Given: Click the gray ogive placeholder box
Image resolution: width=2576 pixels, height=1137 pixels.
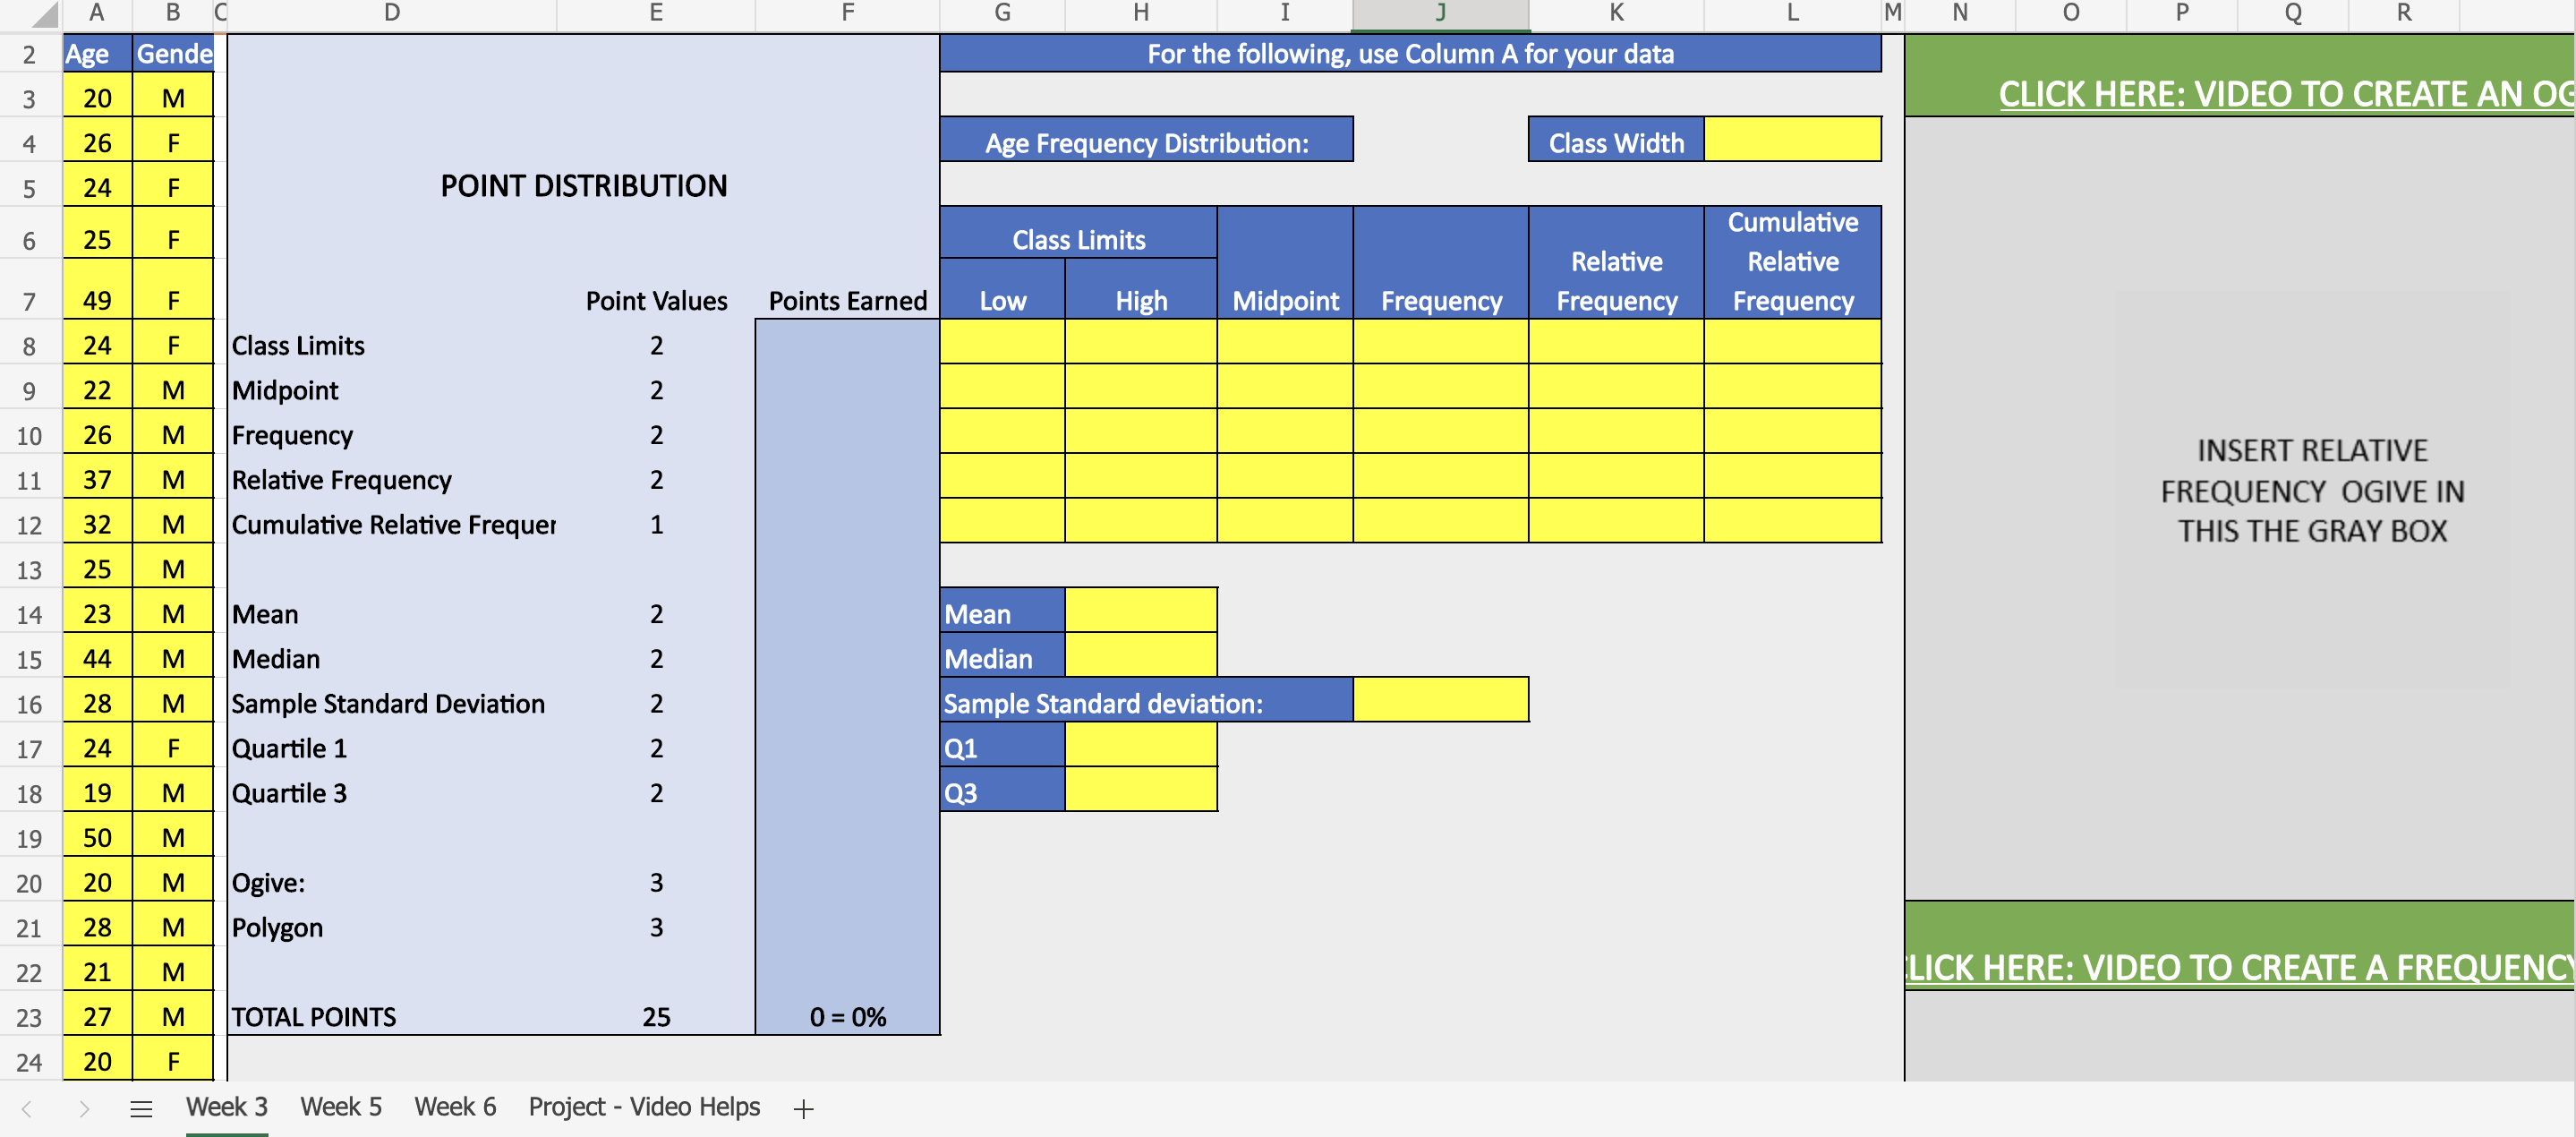Looking at the screenshot, I should click(x=2310, y=490).
